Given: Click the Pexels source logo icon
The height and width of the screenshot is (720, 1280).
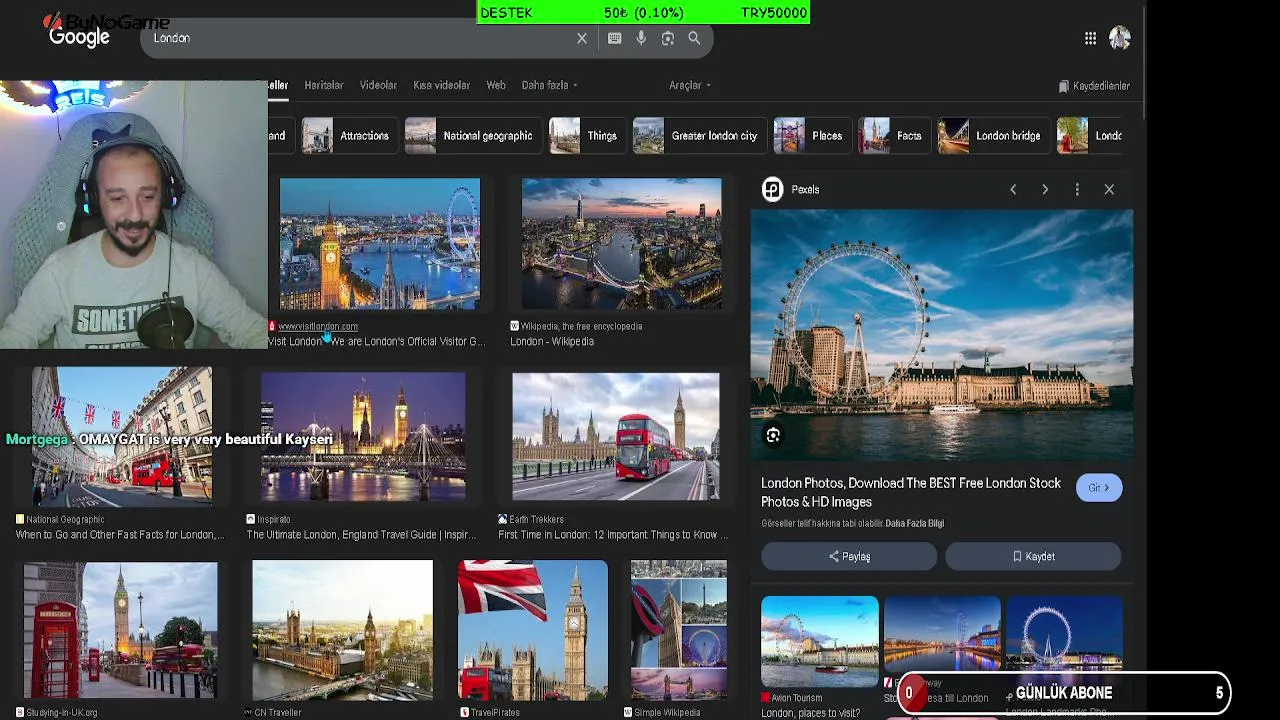Looking at the screenshot, I should (x=772, y=189).
